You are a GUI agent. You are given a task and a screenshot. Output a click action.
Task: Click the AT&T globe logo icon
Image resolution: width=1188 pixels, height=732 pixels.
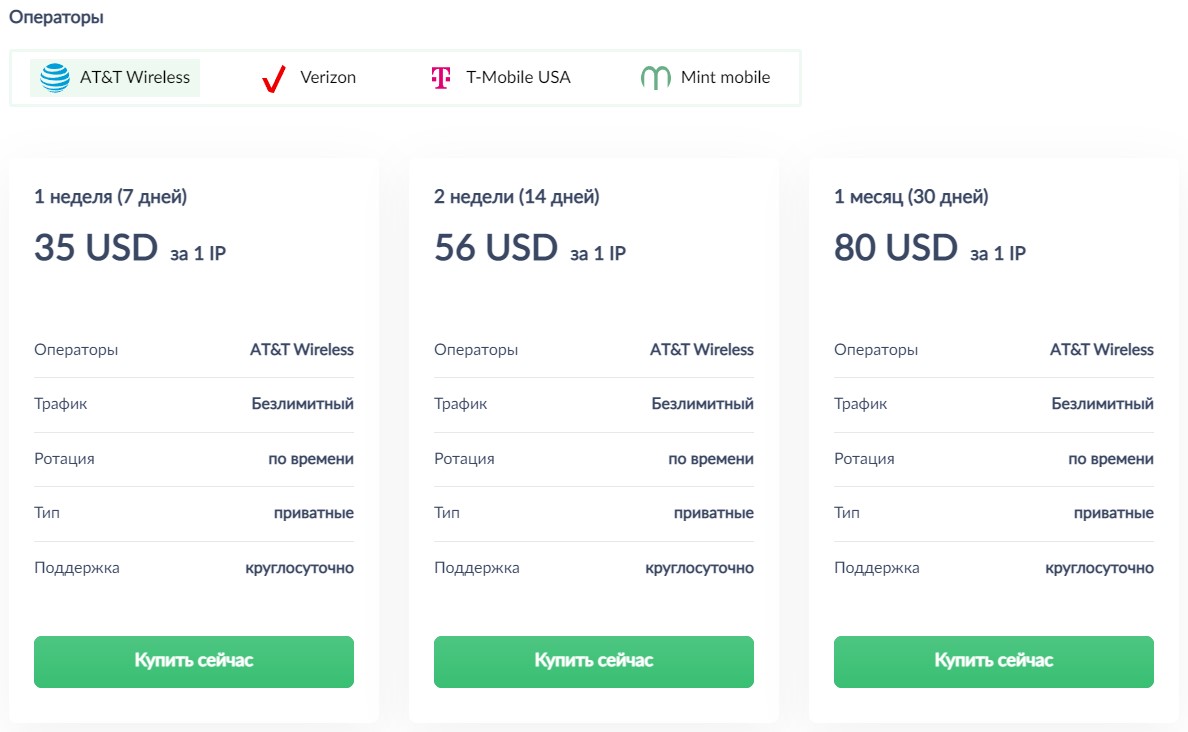coord(55,77)
